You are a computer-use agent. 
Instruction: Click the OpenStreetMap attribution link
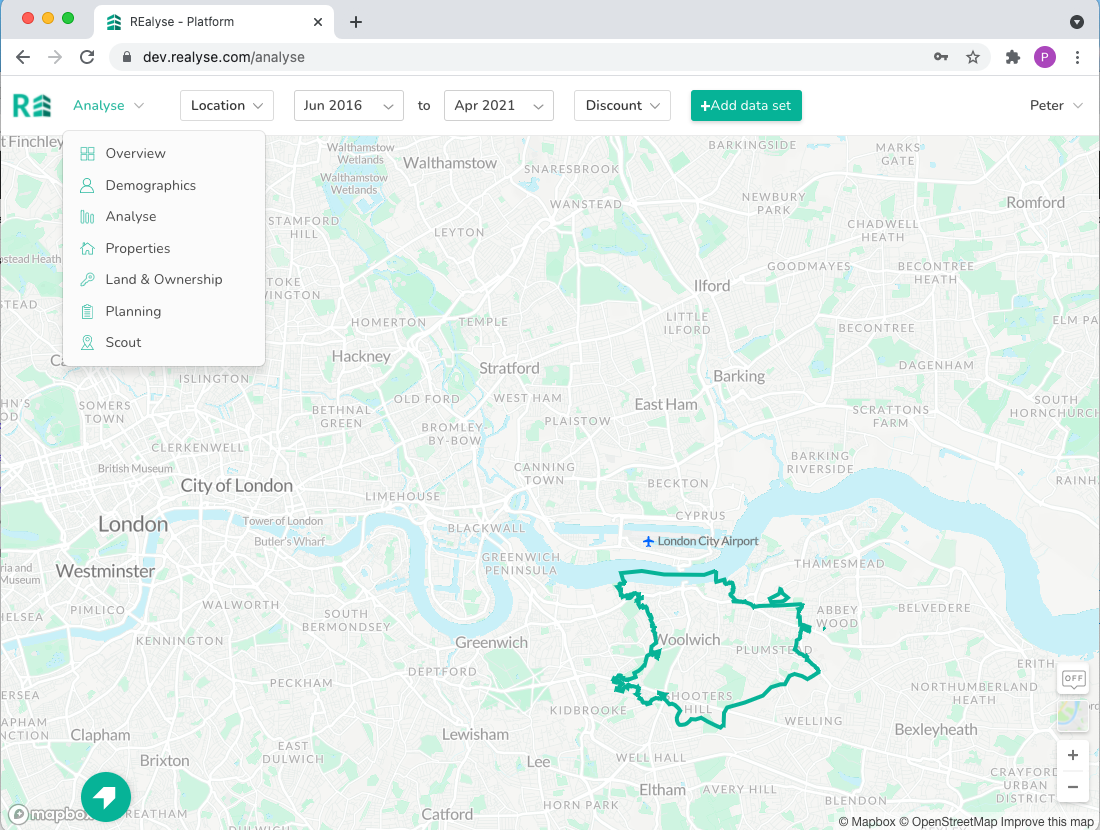tap(948, 822)
